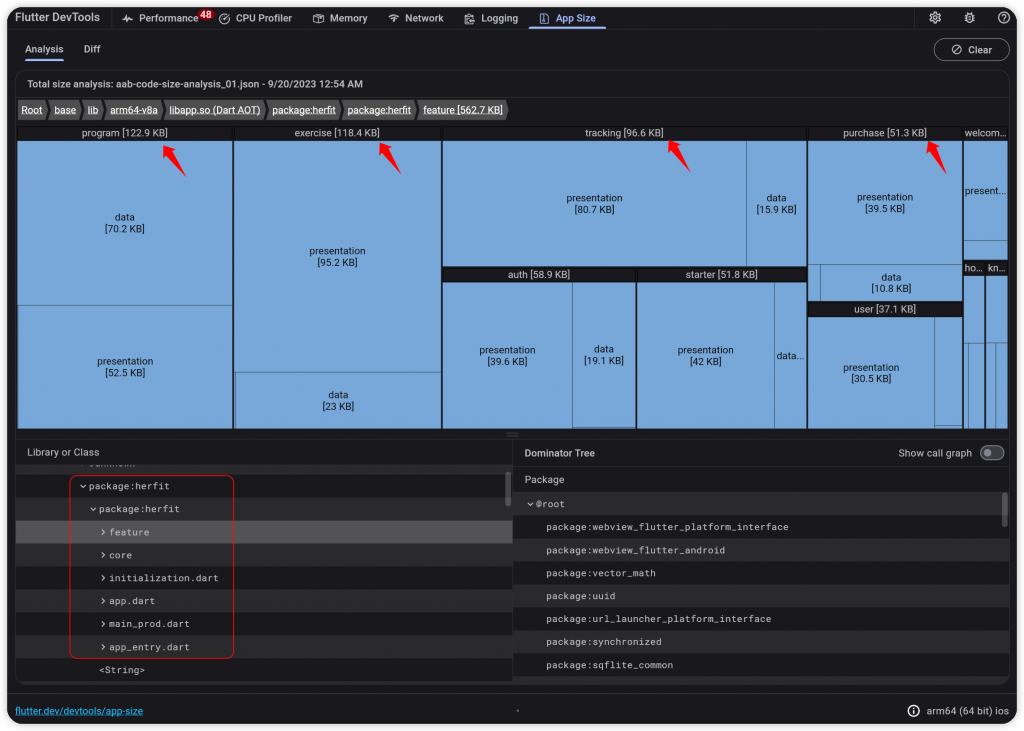Click the Network wifi icon
This screenshot has width=1024, height=731.
coord(393,18)
